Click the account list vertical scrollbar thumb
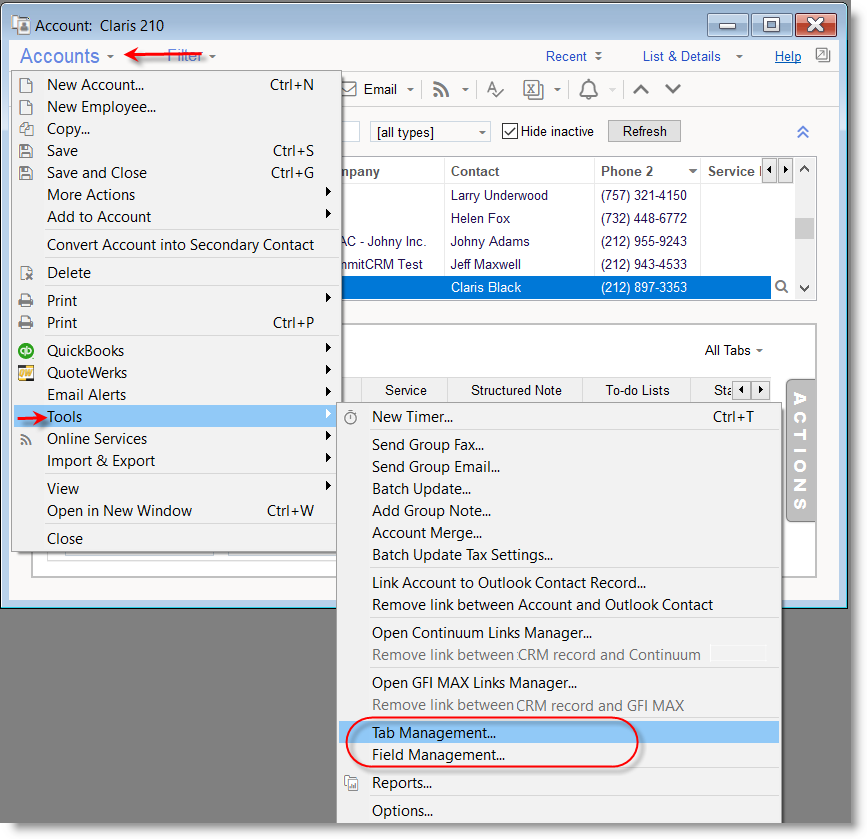This screenshot has width=867, height=839. (803, 229)
